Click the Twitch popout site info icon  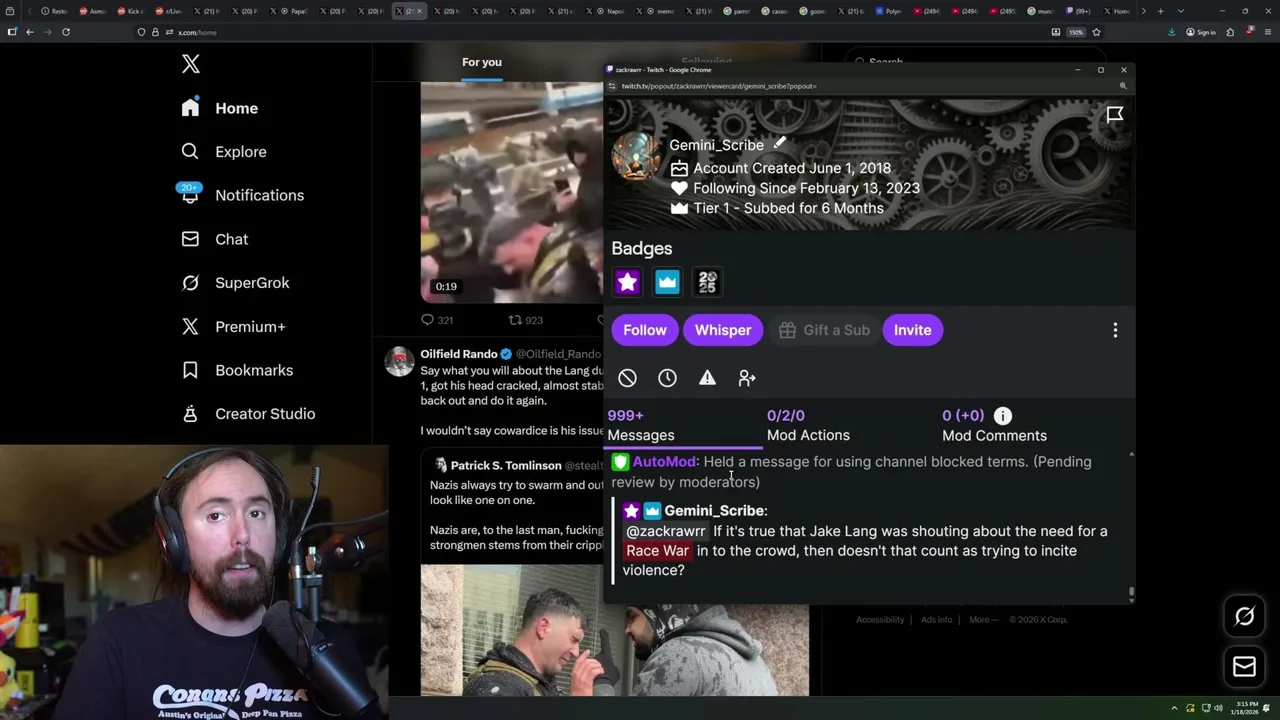[612, 86]
